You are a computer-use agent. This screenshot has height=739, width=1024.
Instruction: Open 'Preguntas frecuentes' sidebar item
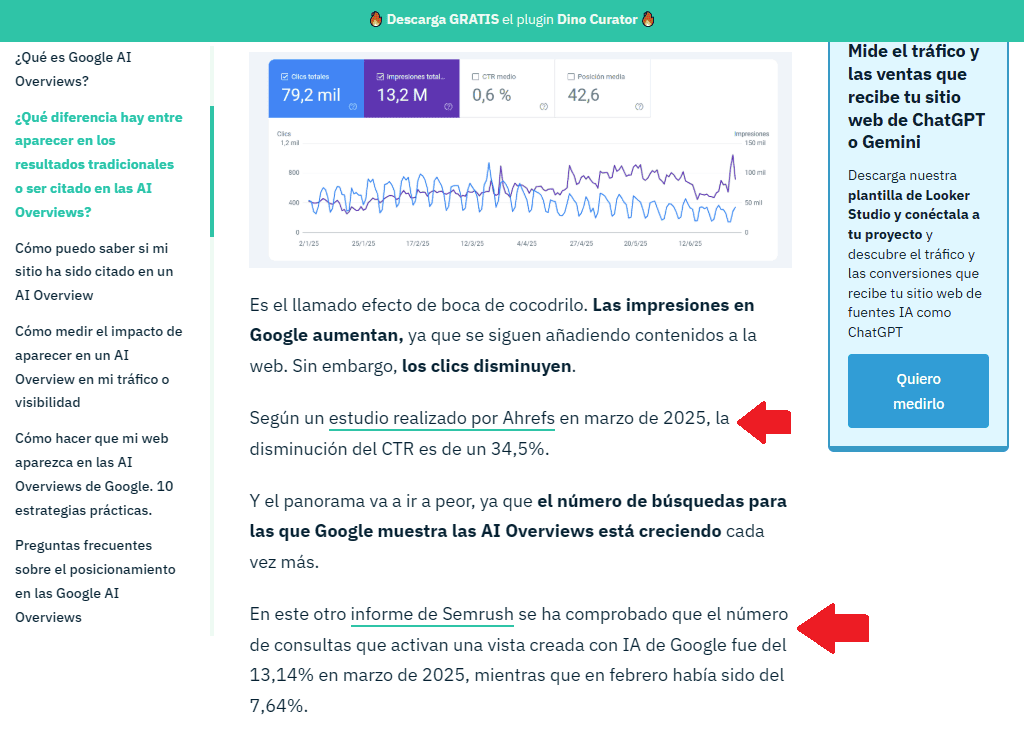(x=95, y=581)
